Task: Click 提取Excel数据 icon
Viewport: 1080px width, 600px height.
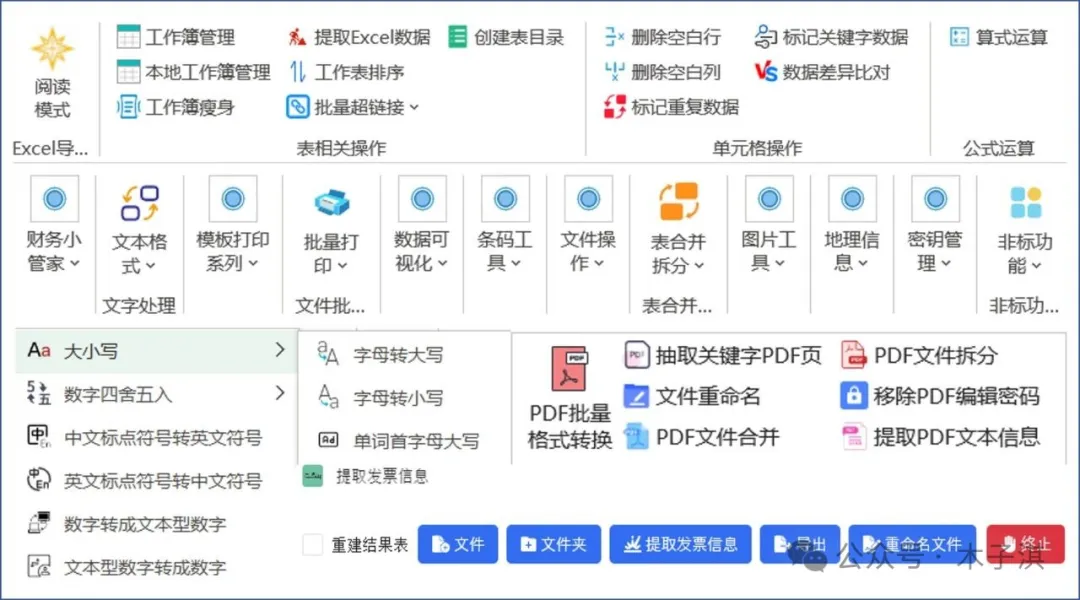Action: pyautogui.click(x=297, y=38)
